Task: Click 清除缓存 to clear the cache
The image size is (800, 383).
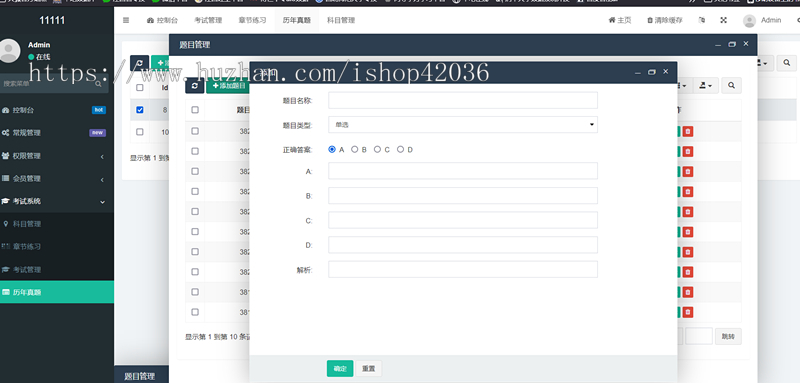Action: (x=664, y=20)
